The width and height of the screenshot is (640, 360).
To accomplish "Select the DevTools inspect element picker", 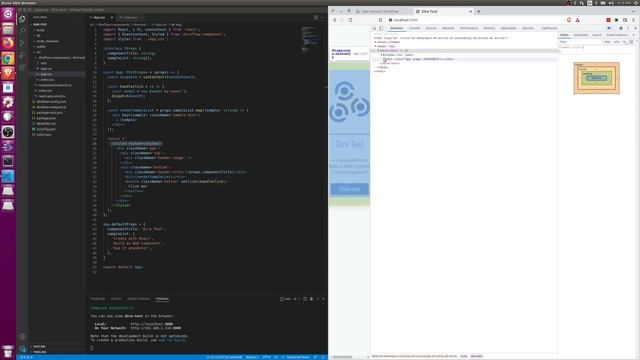I will 374,28.
